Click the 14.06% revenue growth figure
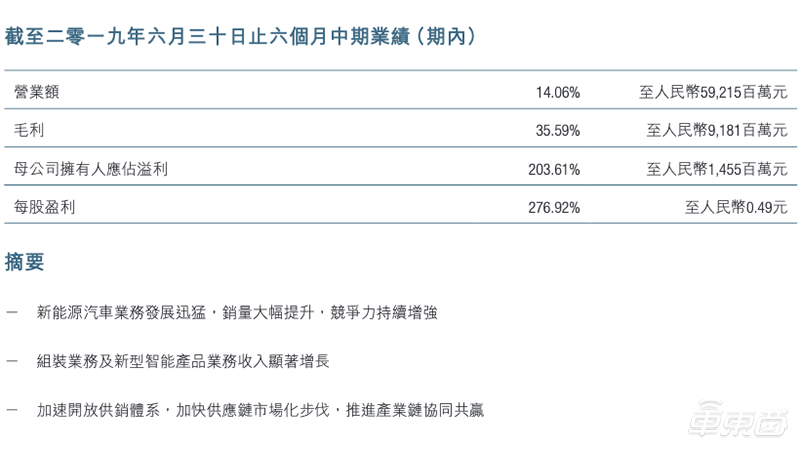Screen dimensions: 800x450 (x=558, y=92)
